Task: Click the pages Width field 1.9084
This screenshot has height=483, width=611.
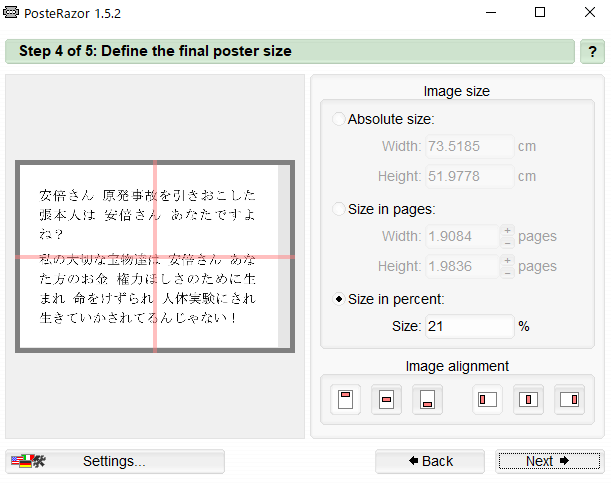Action: [463, 236]
